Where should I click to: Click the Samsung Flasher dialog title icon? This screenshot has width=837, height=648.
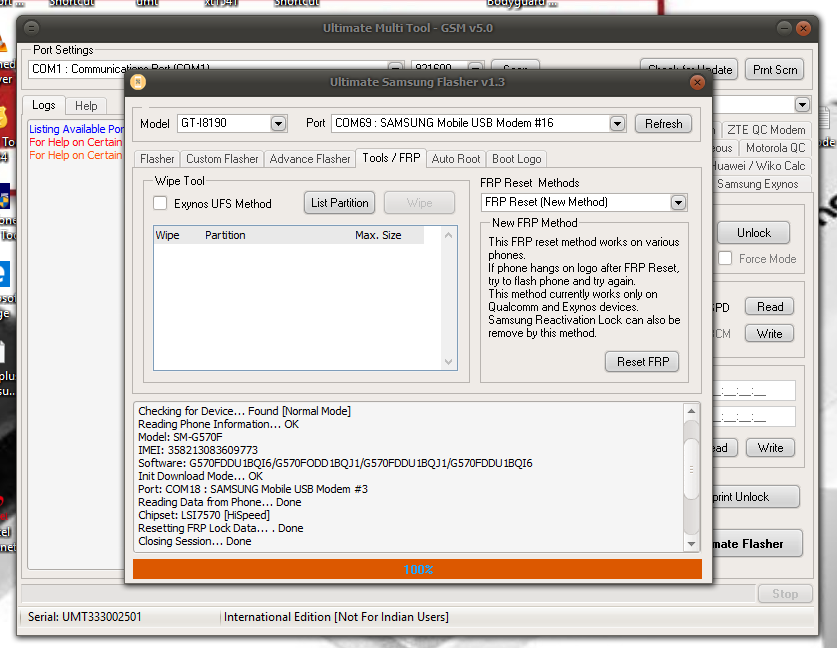click(x=138, y=82)
